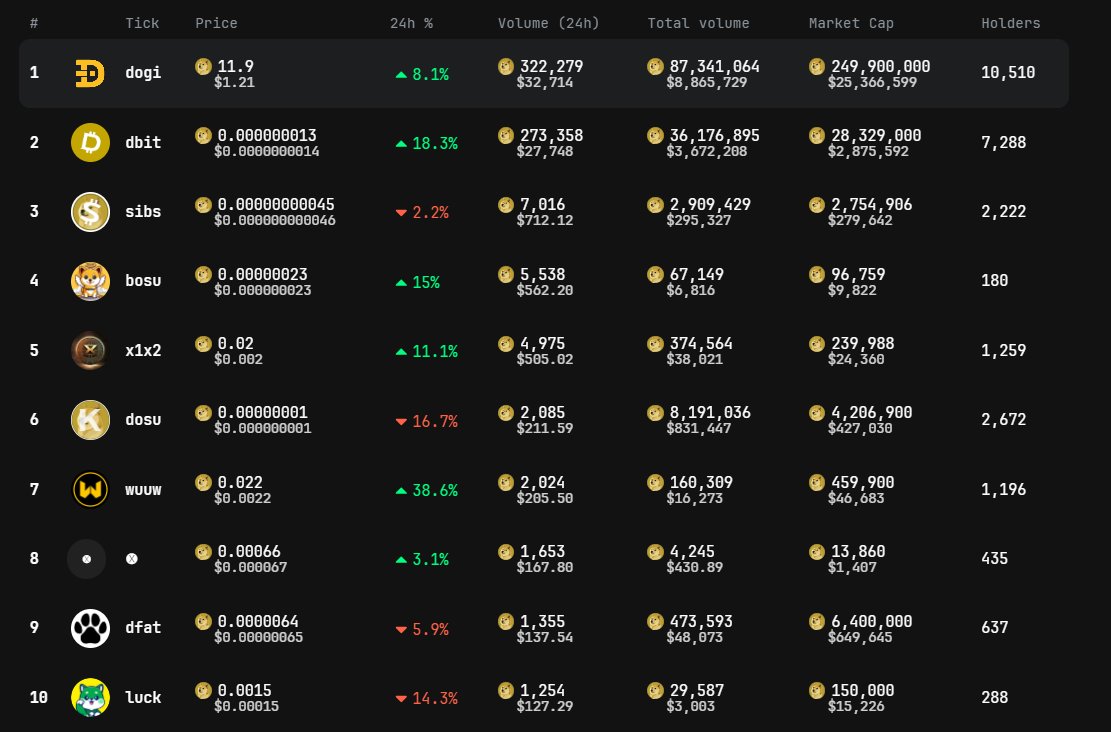Click the doge coin icon beside 4,975 volume
The width and height of the screenshot is (1111, 732).
tap(506, 344)
